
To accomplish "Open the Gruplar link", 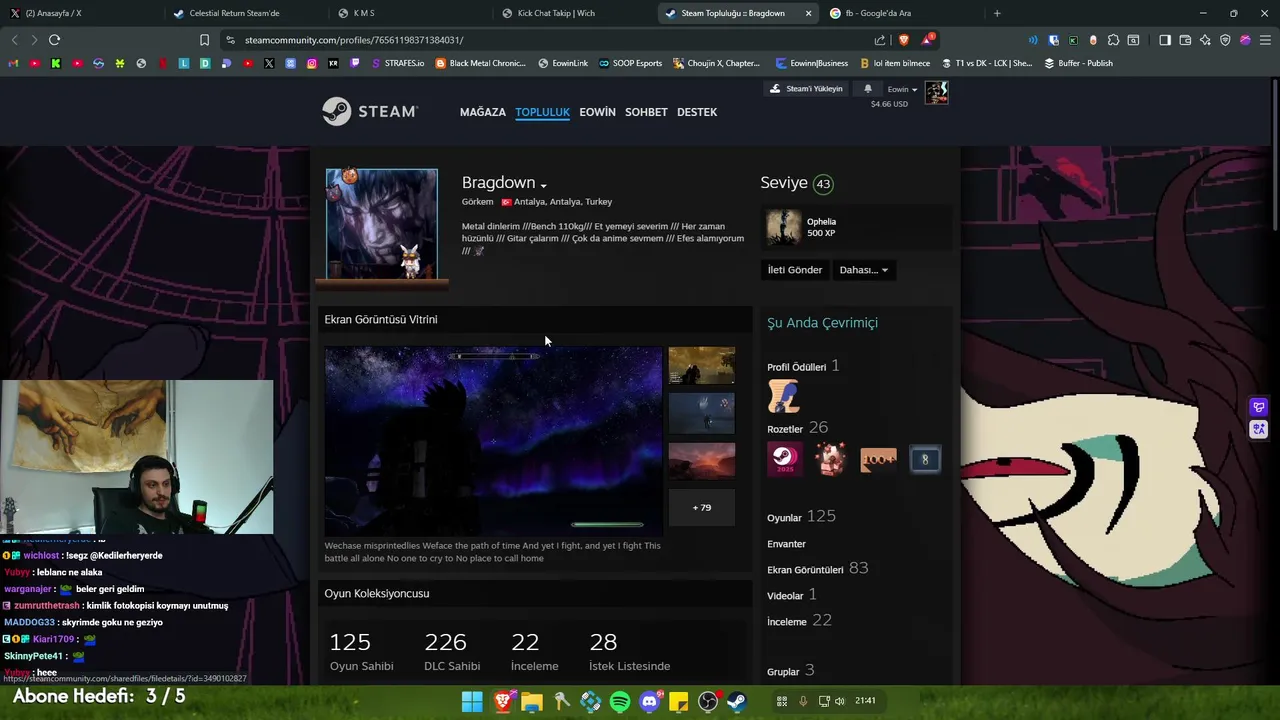I will point(783,672).
